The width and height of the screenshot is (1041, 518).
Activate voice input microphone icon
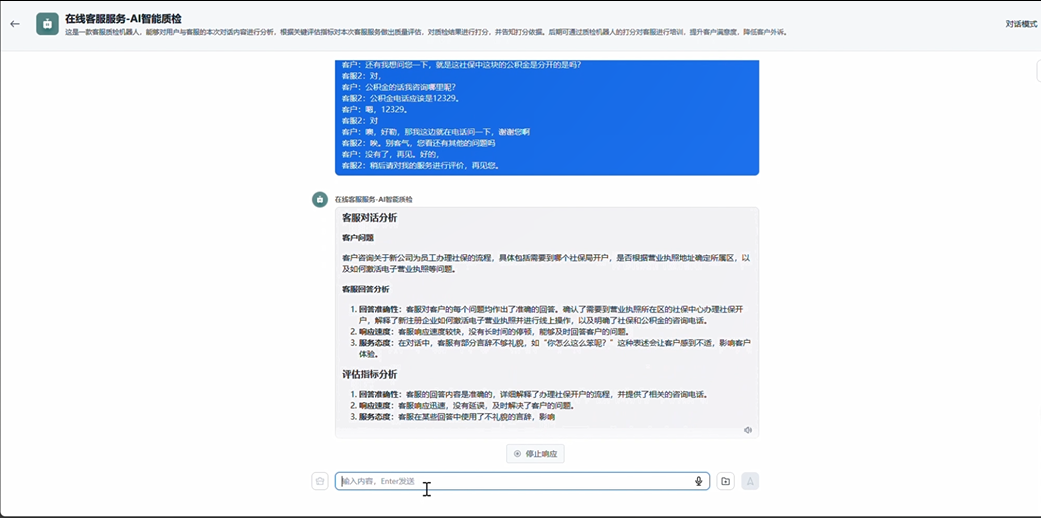[698, 481]
